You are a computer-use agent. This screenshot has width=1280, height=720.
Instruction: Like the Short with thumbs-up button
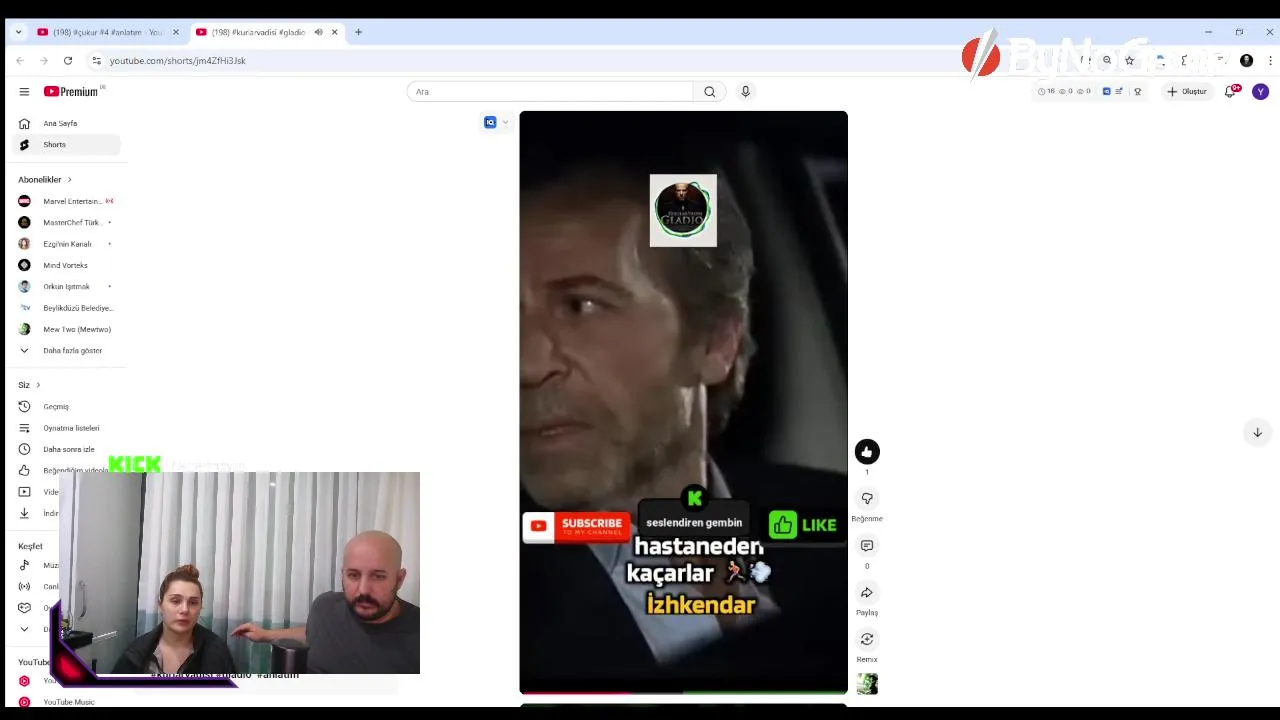click(x=867, y=452)
